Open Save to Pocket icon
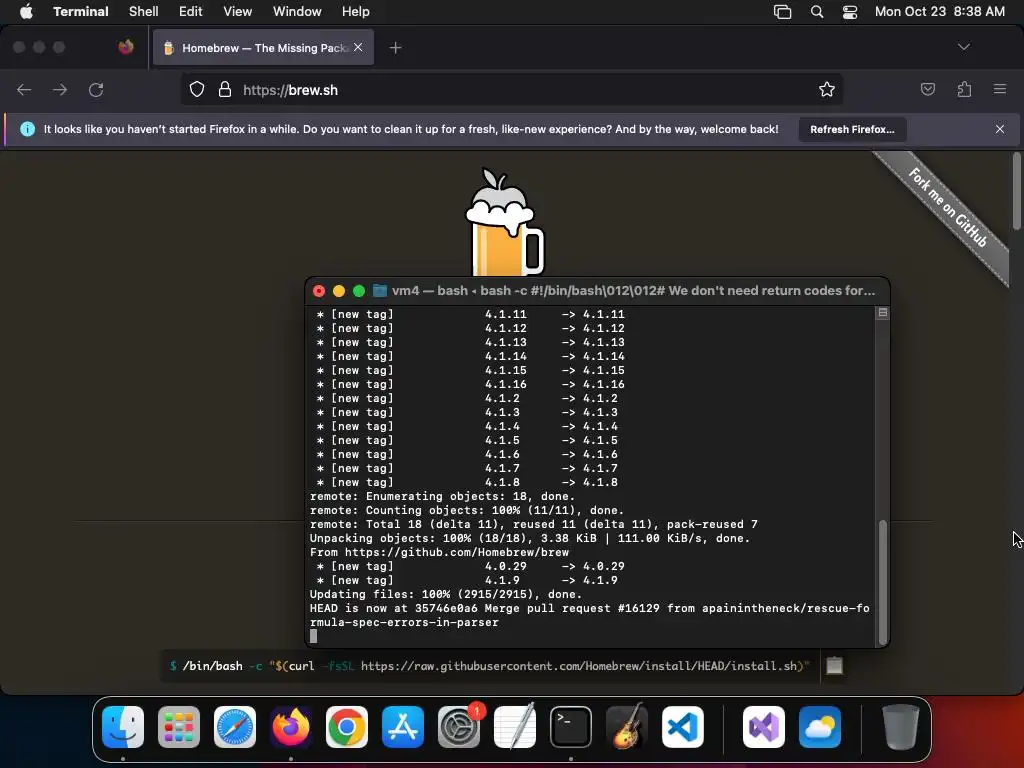The image size is (1024, 768). (927, 89)
